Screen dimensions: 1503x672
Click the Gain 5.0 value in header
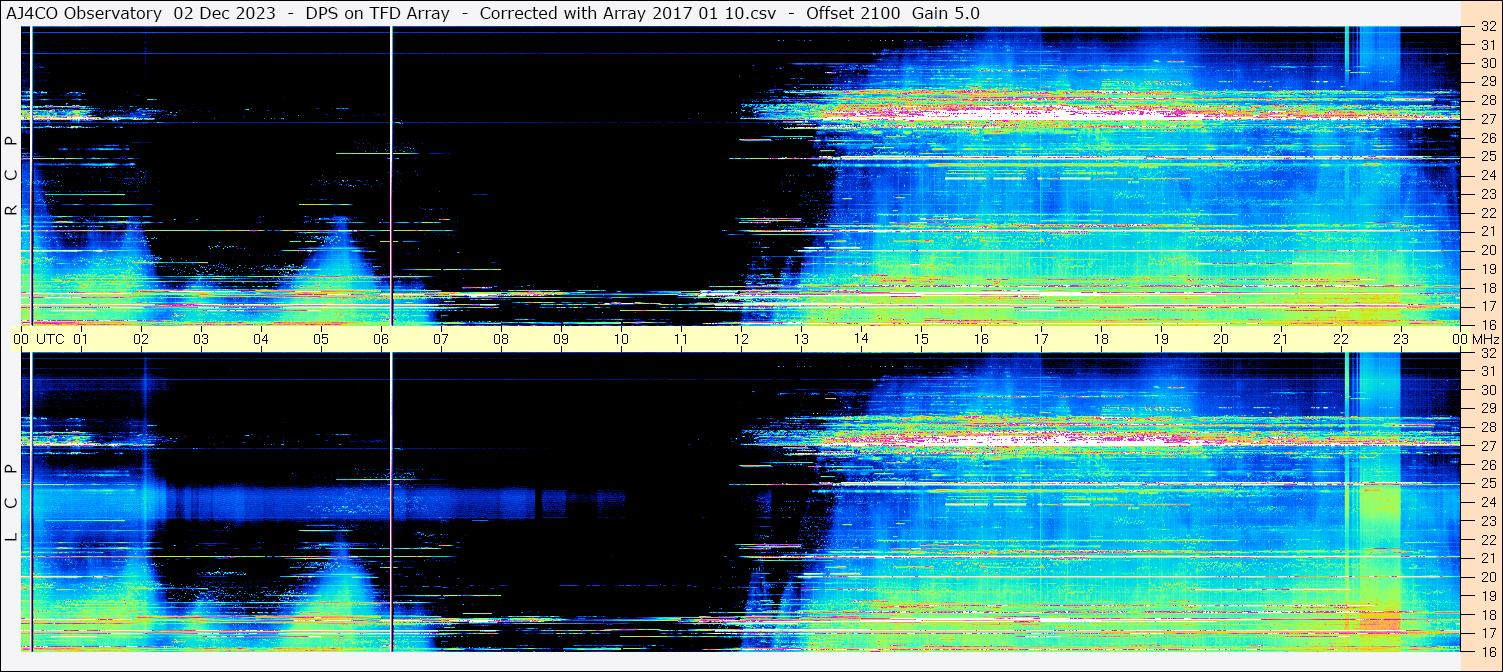pos(946,14)
